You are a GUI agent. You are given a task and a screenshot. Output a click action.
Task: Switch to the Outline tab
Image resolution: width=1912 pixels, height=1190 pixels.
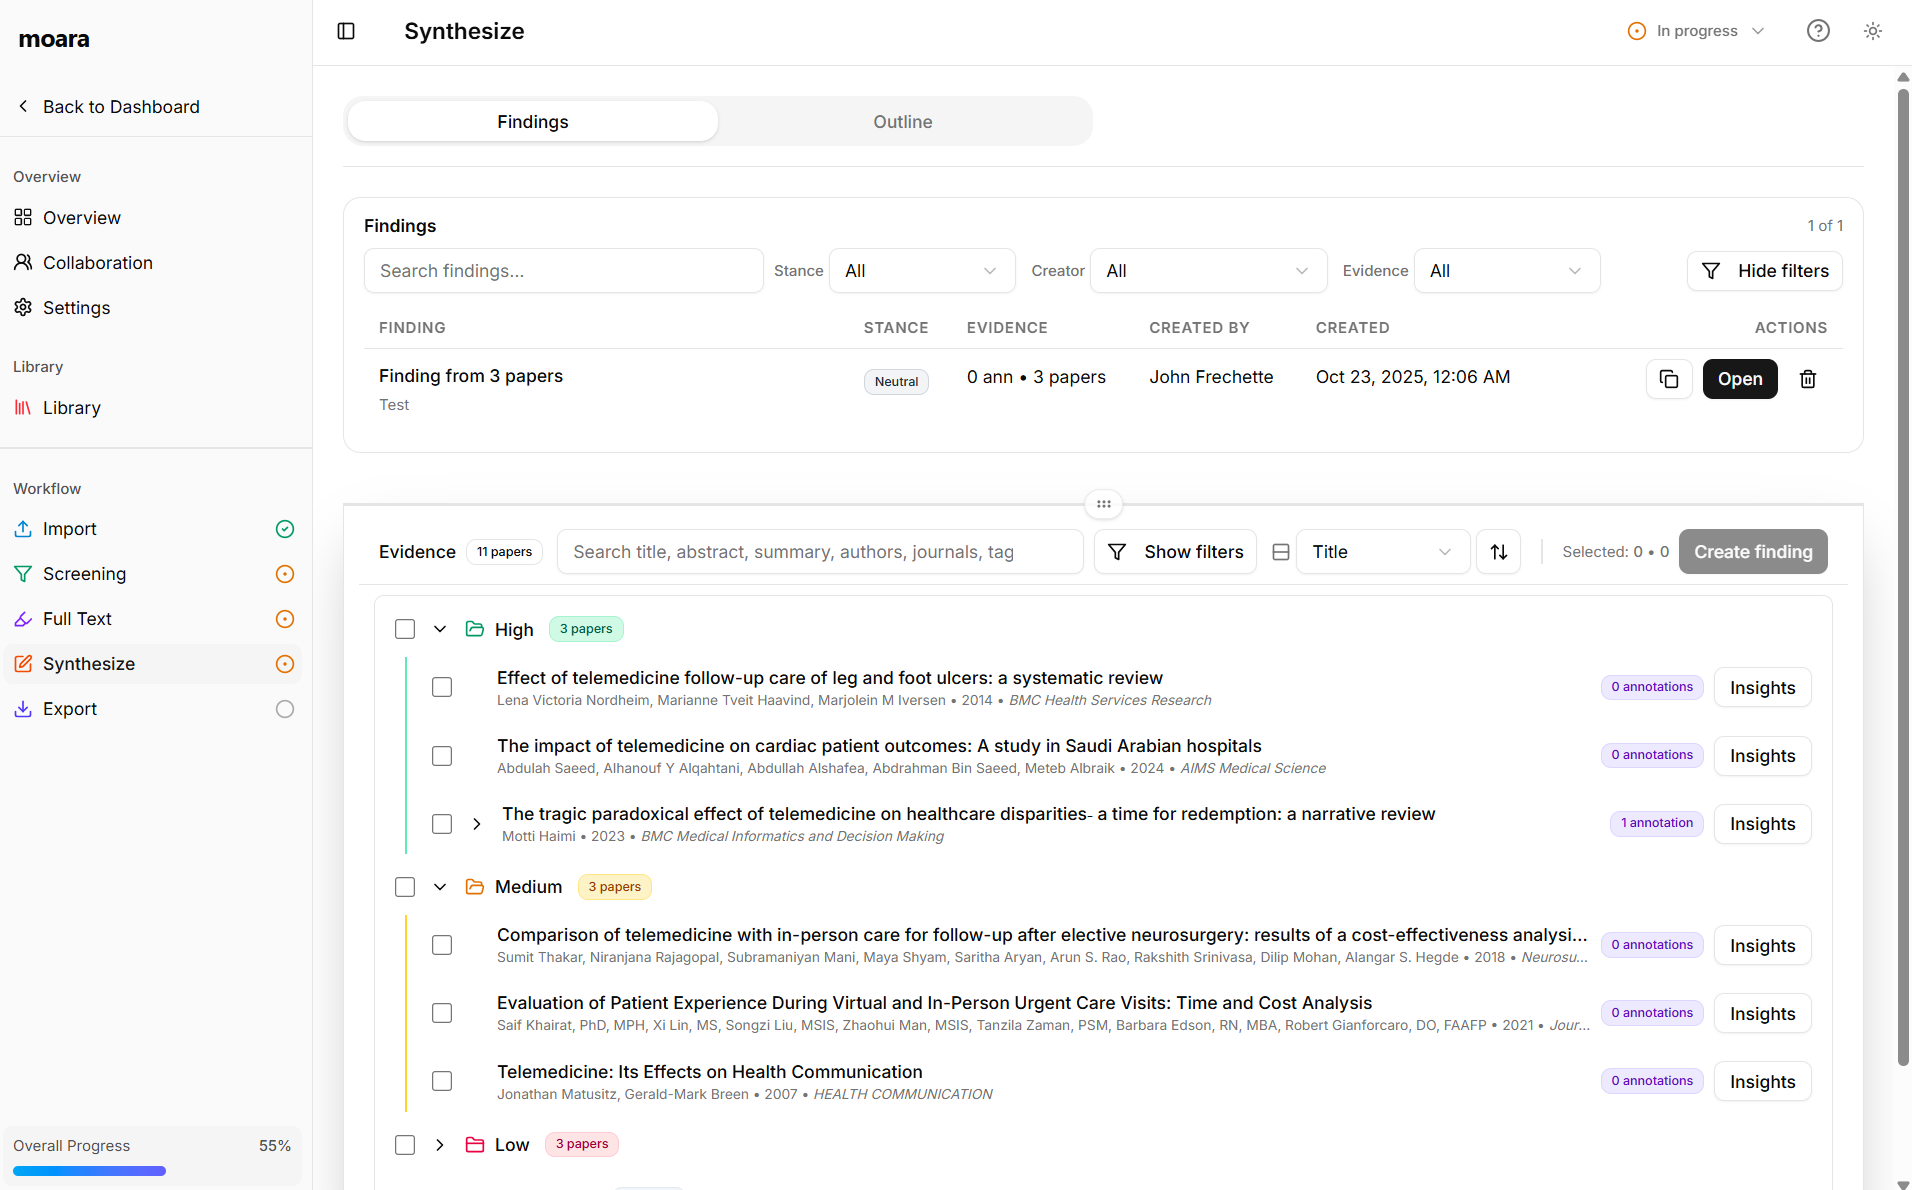(902, 120)
